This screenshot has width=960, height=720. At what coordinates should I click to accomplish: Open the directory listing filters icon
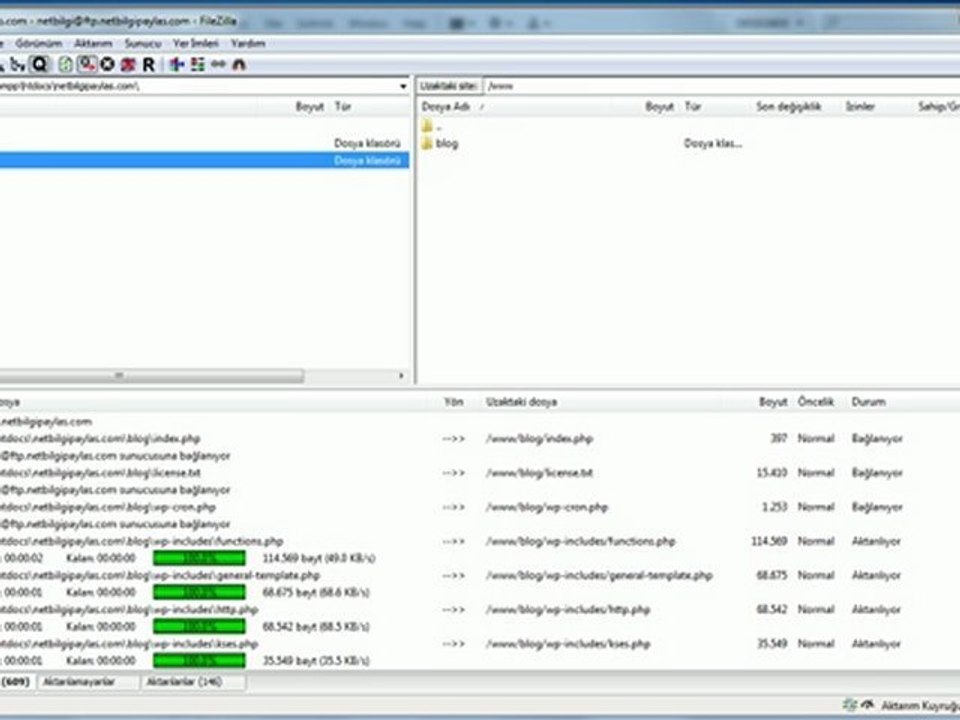coord(177,64)
